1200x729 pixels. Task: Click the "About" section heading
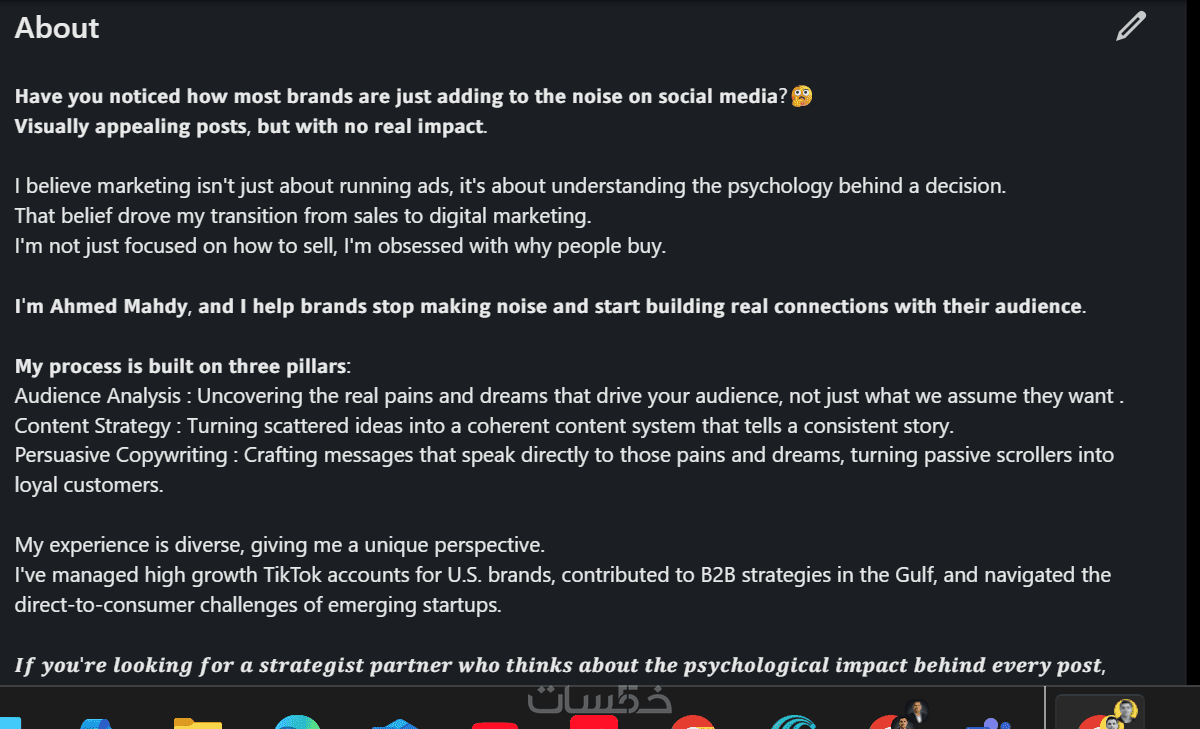pyautogui.click(x=57, y=28)
